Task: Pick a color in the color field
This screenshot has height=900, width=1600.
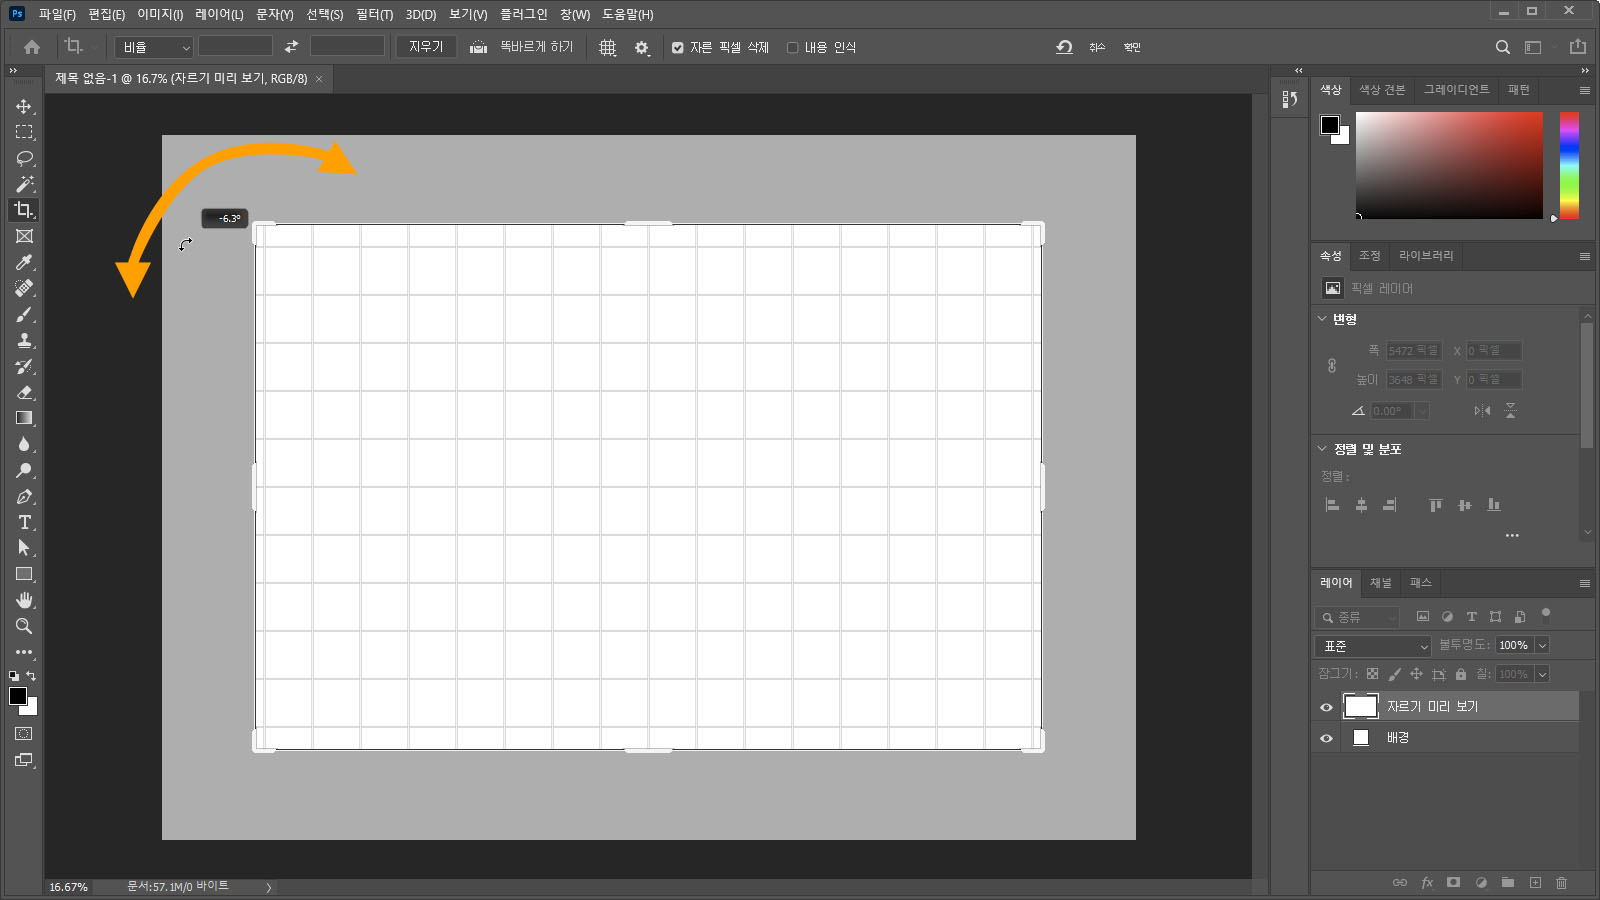Action: coord(1449,165)
